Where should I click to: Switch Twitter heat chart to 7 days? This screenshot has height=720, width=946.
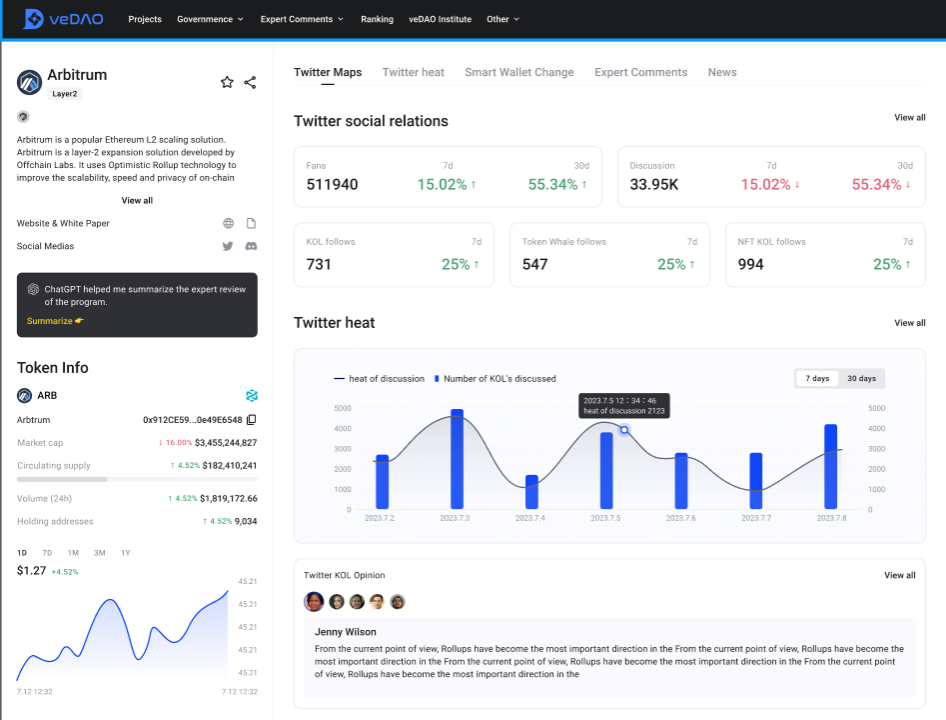pos(817,378)
